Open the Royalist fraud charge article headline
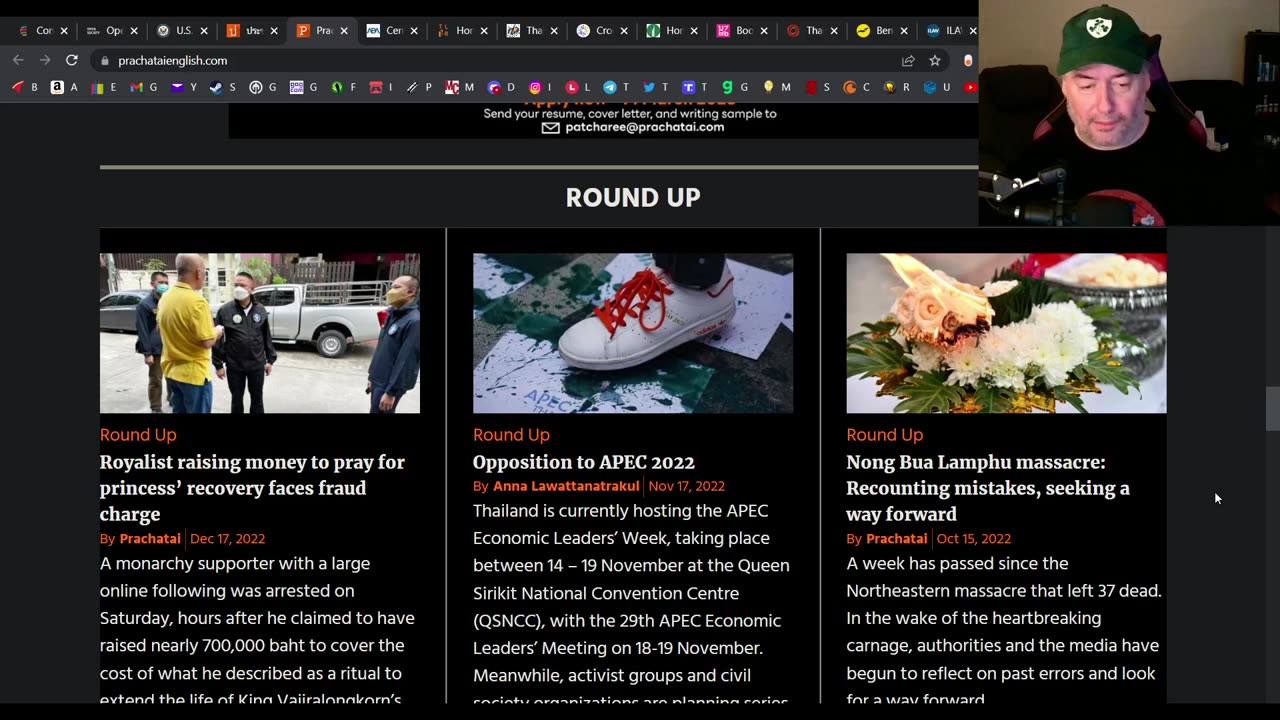This screenshot has width=1280, height=720. [x=252, y=488]
